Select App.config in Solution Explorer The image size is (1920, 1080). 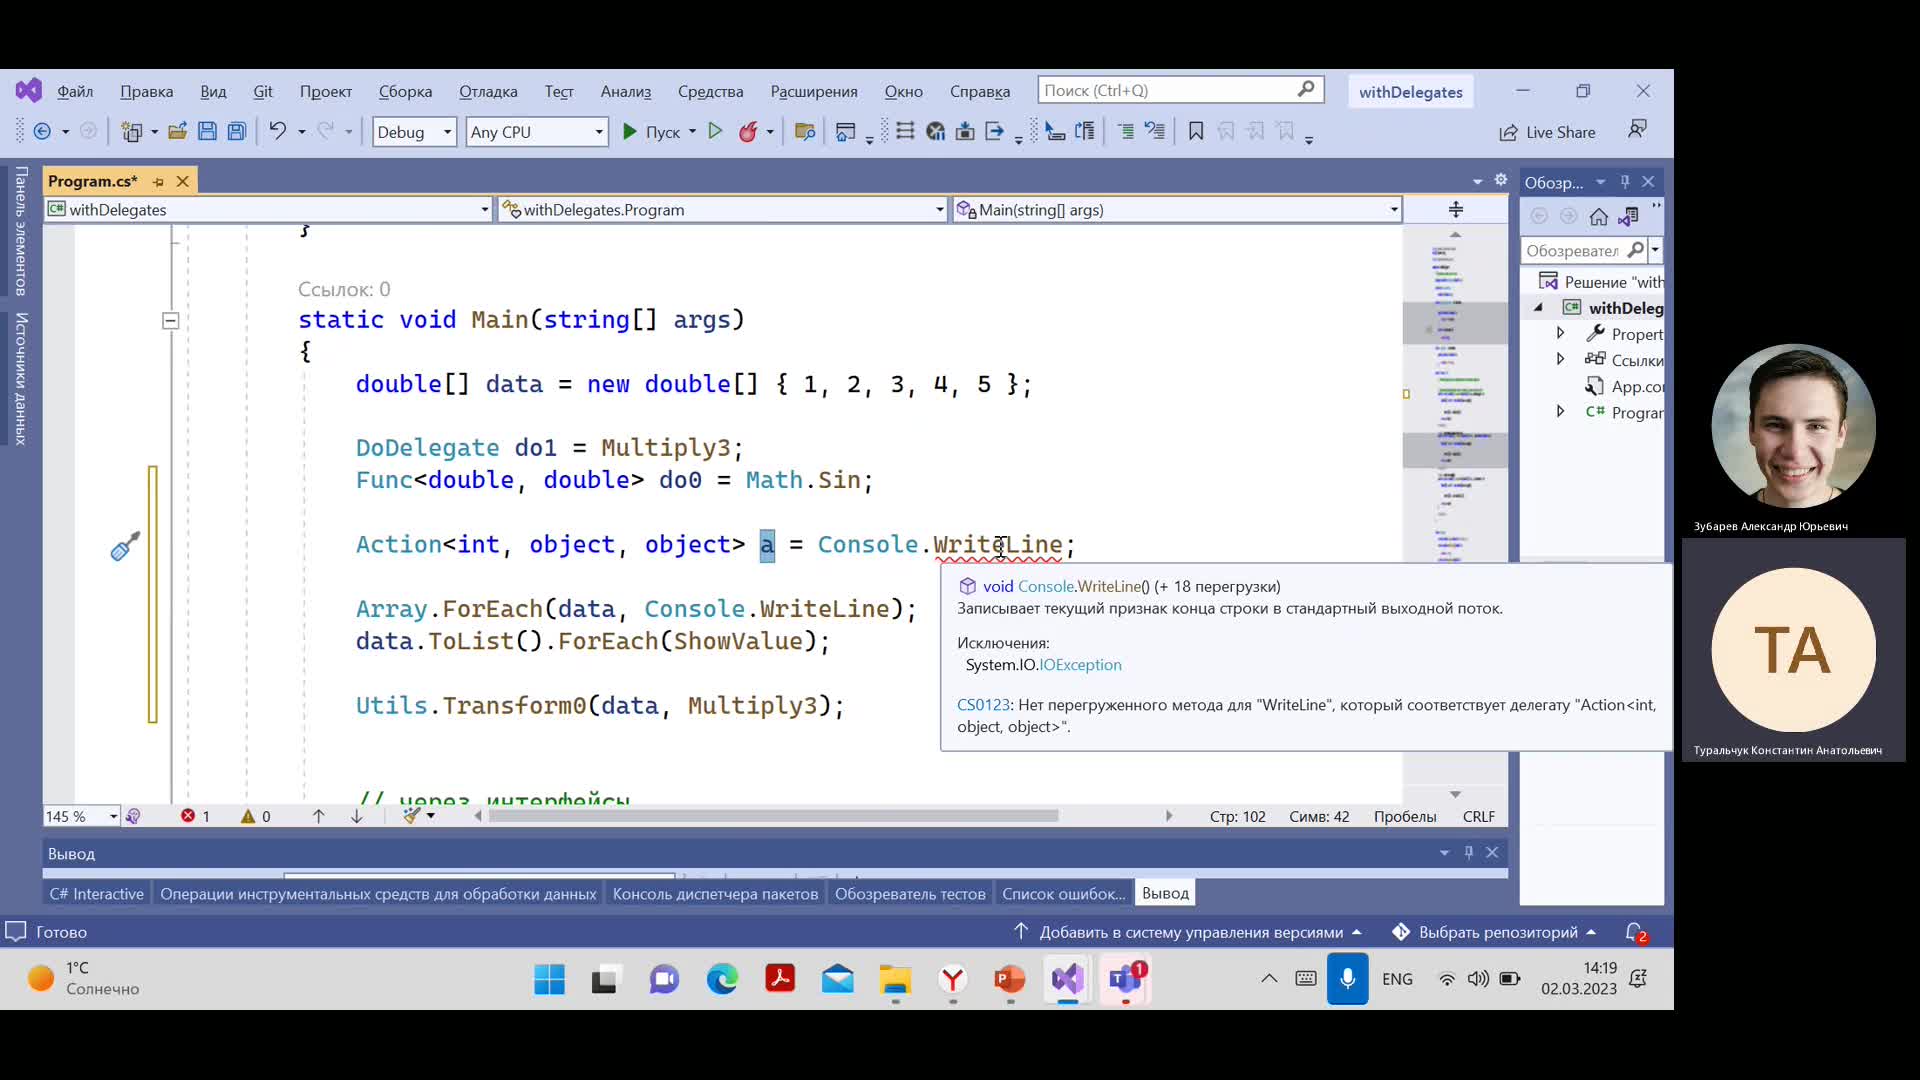(1625, 386)
